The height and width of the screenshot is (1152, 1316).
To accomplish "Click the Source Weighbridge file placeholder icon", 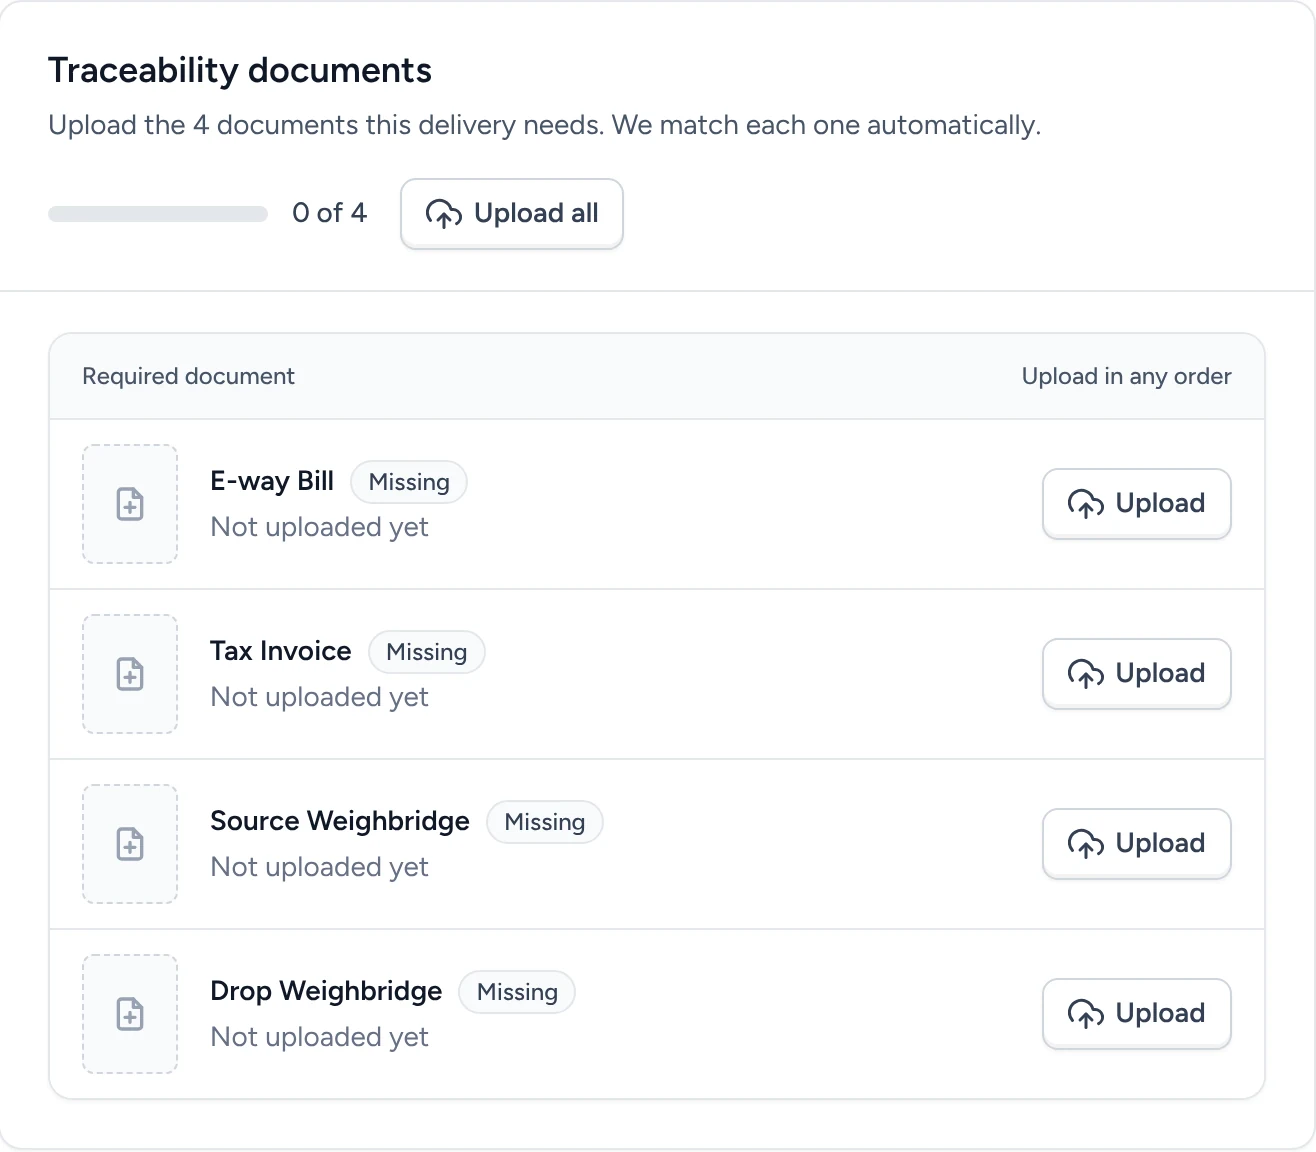I will click(130, 844).
